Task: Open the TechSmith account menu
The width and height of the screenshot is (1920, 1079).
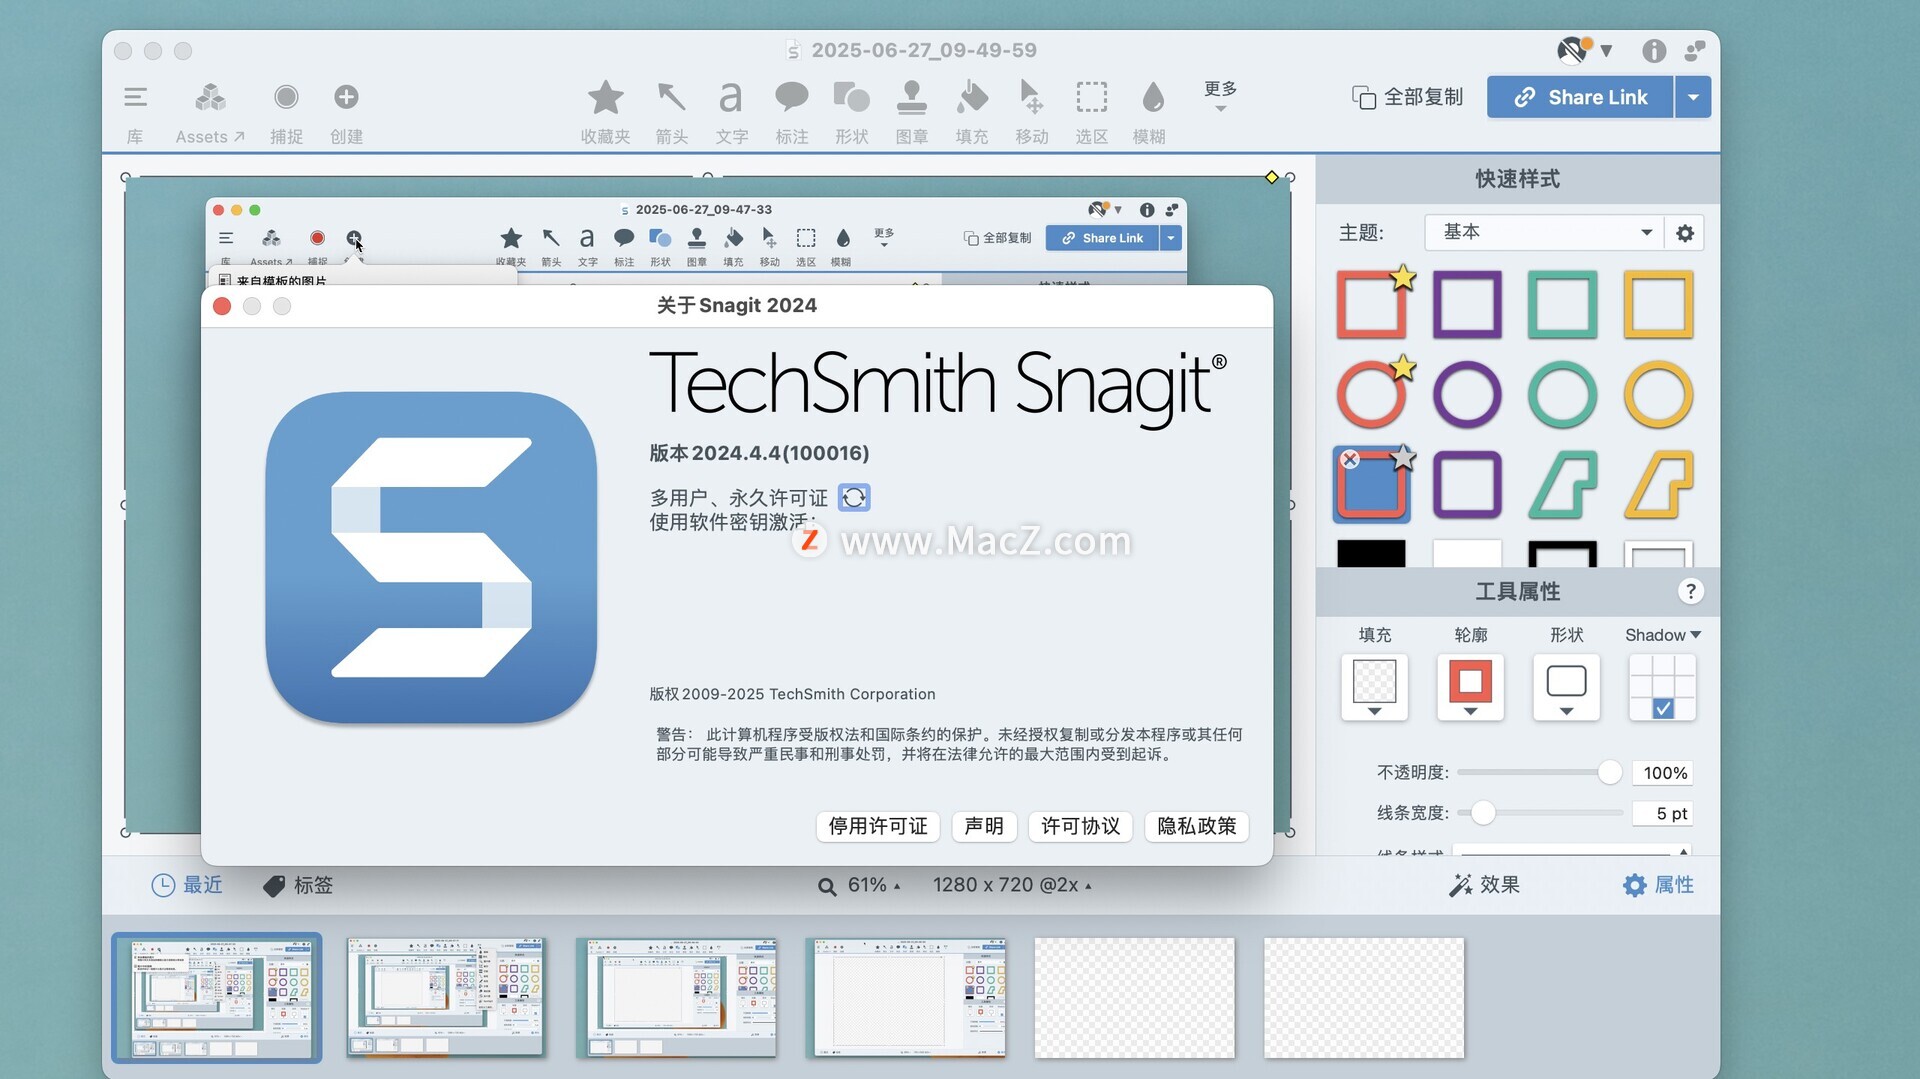Action: [1583, 50]
